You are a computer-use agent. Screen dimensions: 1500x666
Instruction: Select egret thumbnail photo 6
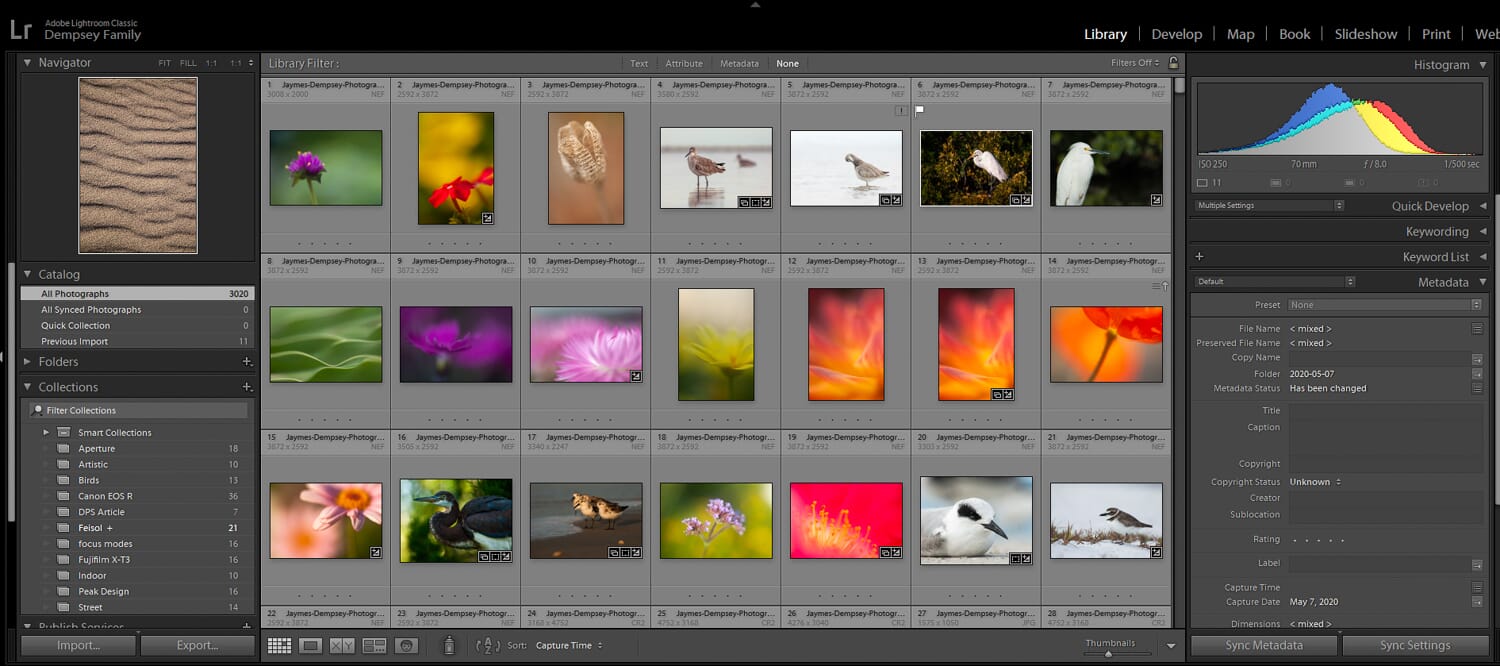tap(976, 168)
